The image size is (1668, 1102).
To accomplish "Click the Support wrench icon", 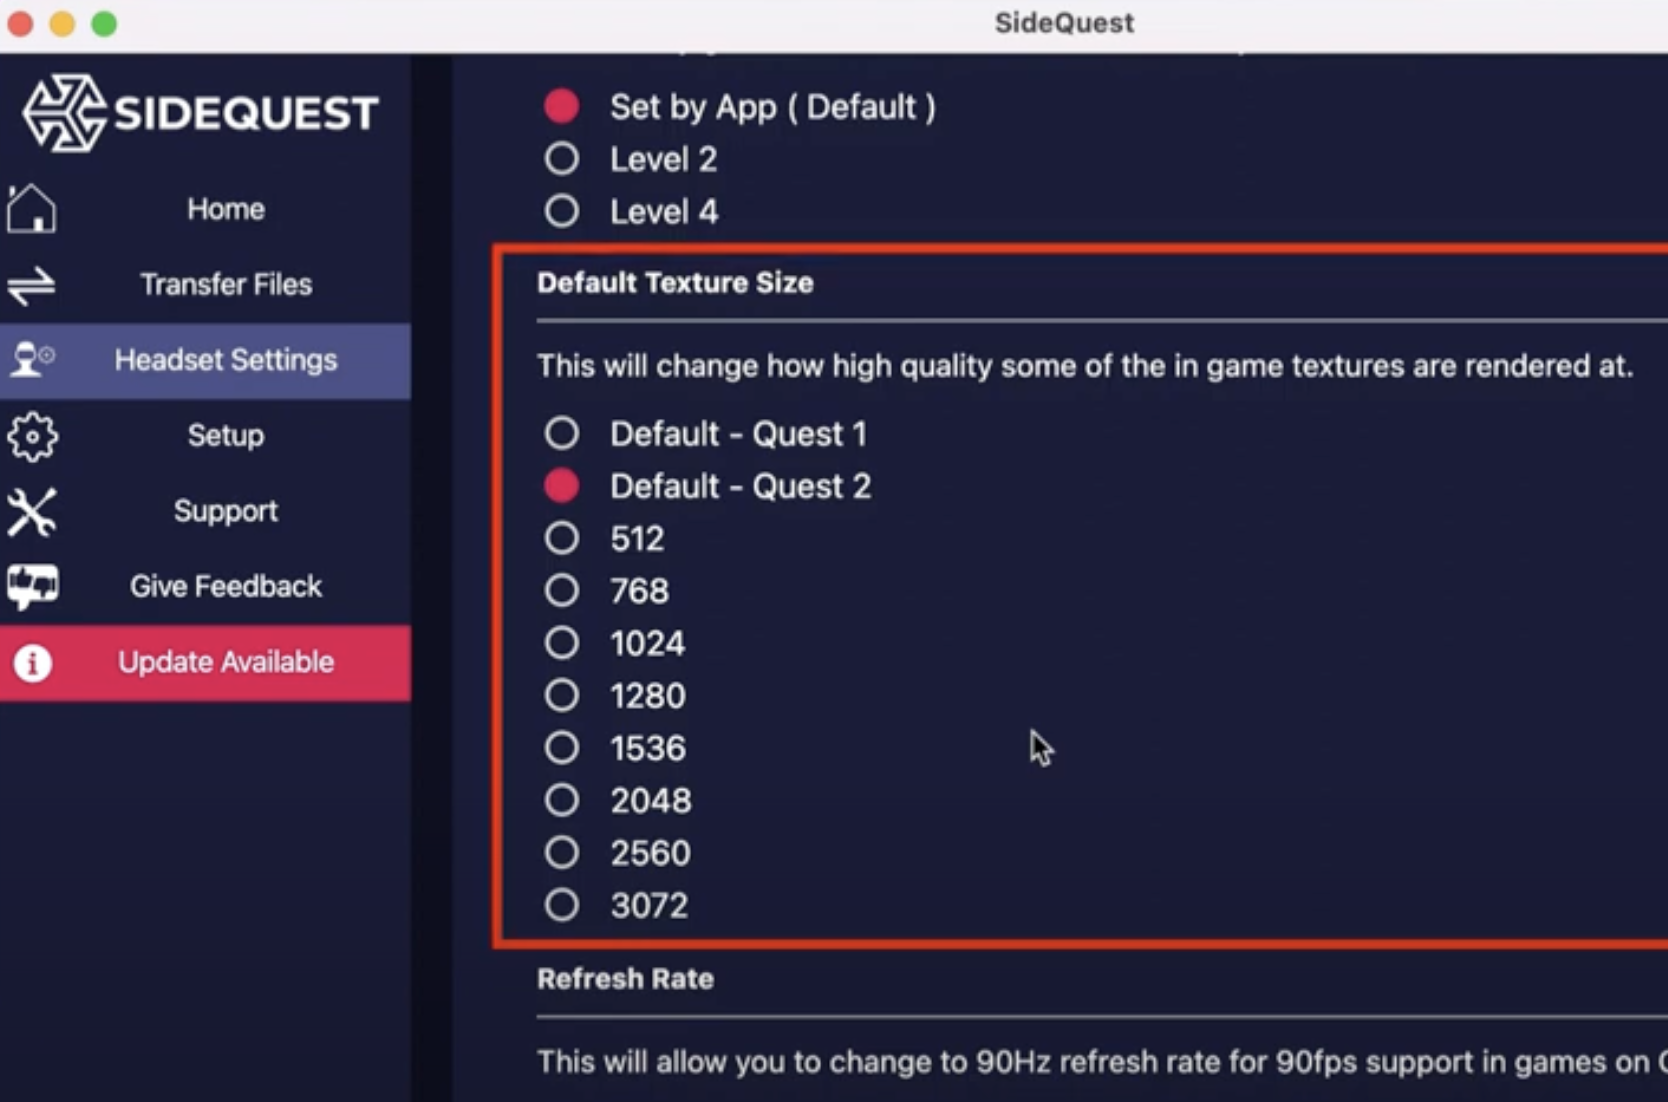I will click(x=33, y=512).
